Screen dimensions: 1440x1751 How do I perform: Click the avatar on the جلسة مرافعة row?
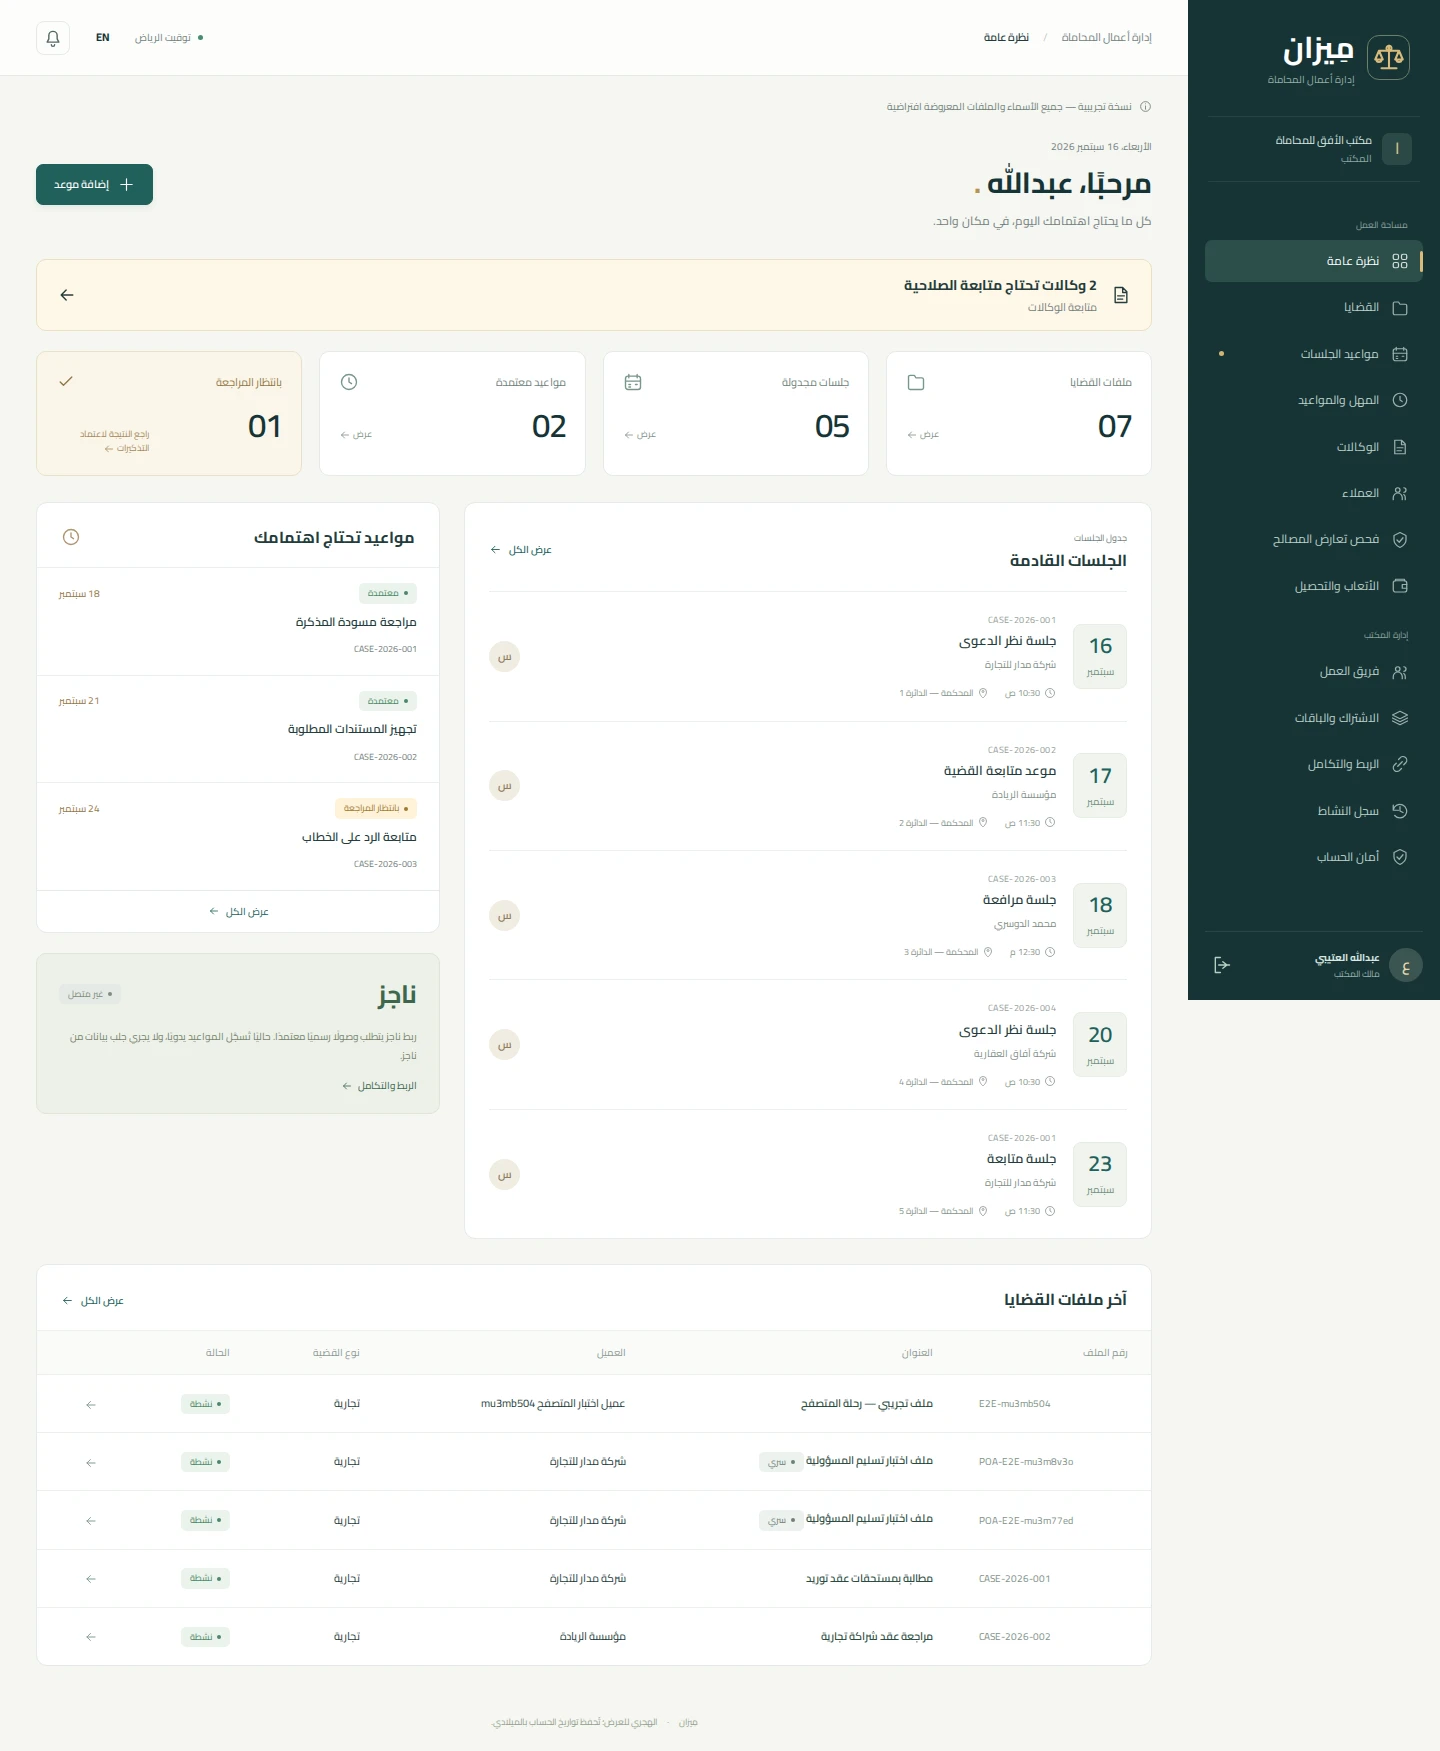click(505, 915)
